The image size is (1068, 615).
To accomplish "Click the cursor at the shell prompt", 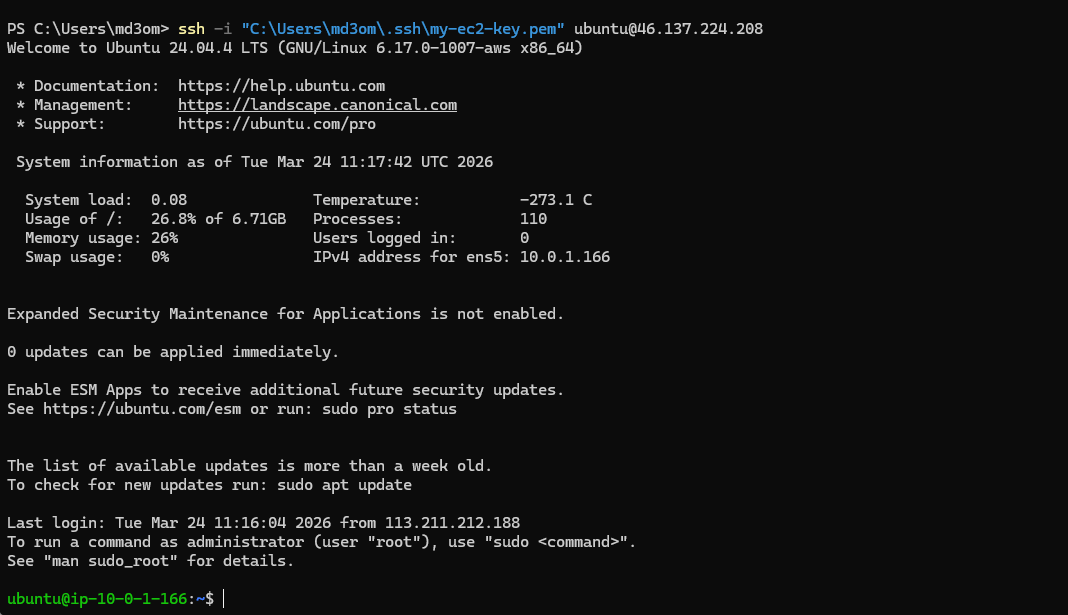I will [225, 598].
